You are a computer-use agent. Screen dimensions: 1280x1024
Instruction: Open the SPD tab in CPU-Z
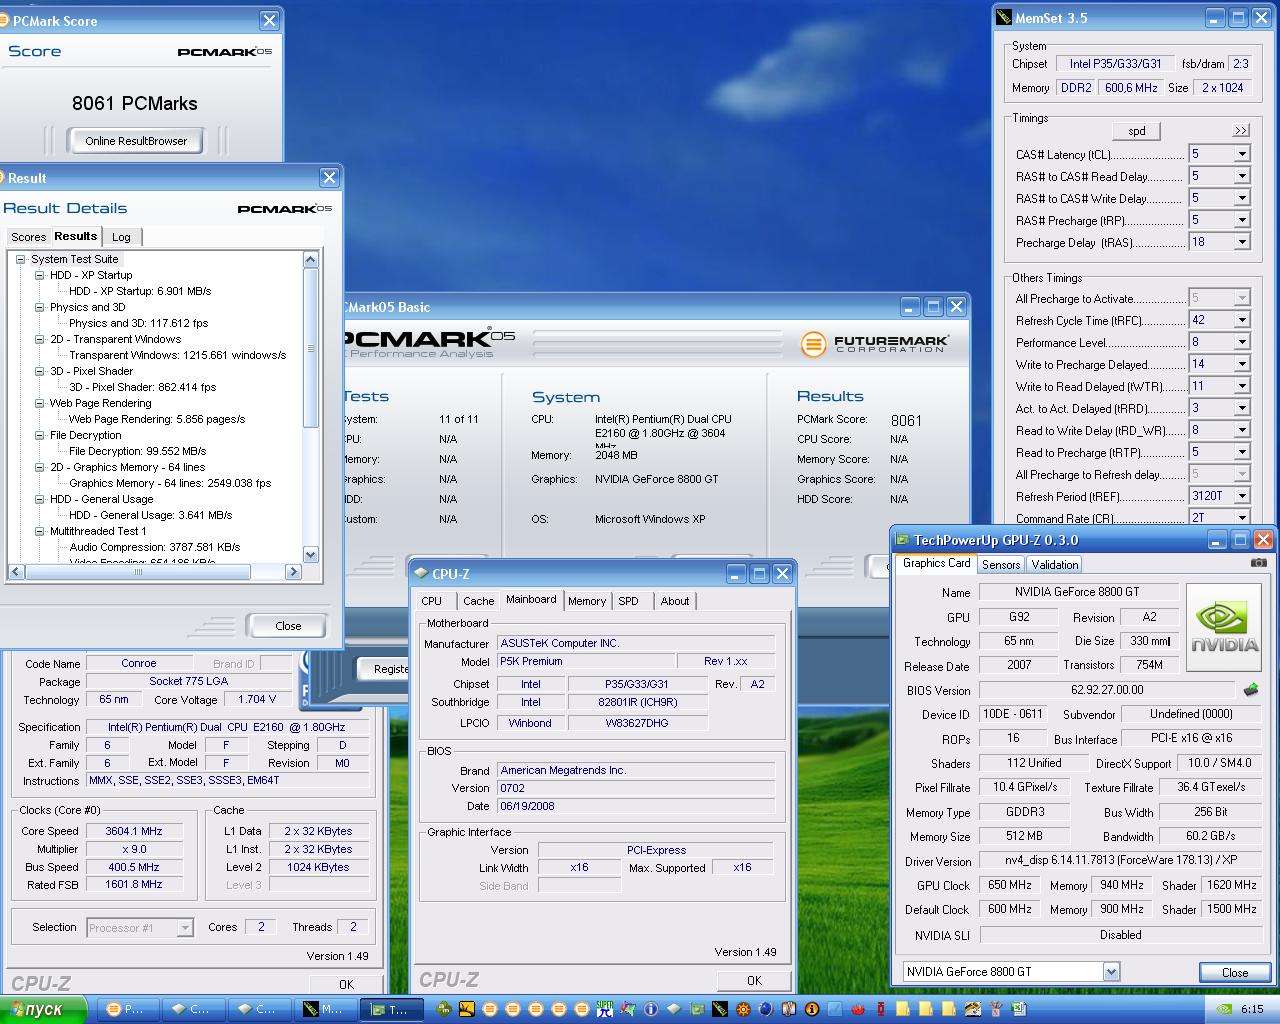tap(628, 601)
